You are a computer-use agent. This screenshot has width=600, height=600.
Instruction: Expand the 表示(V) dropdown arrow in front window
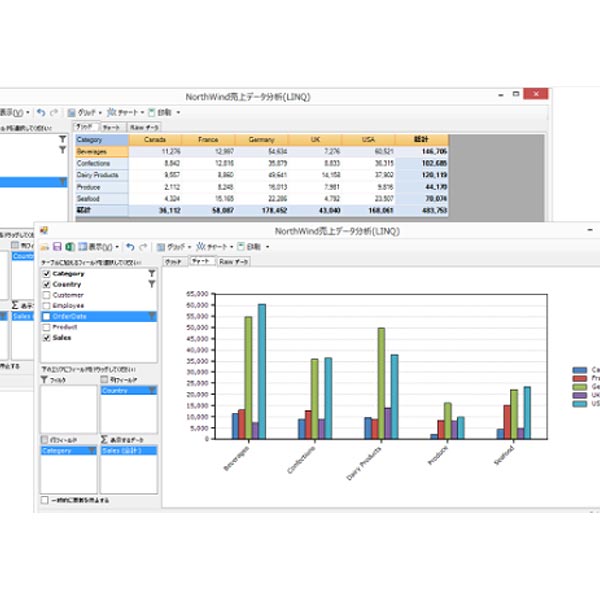tap(117, 247)
